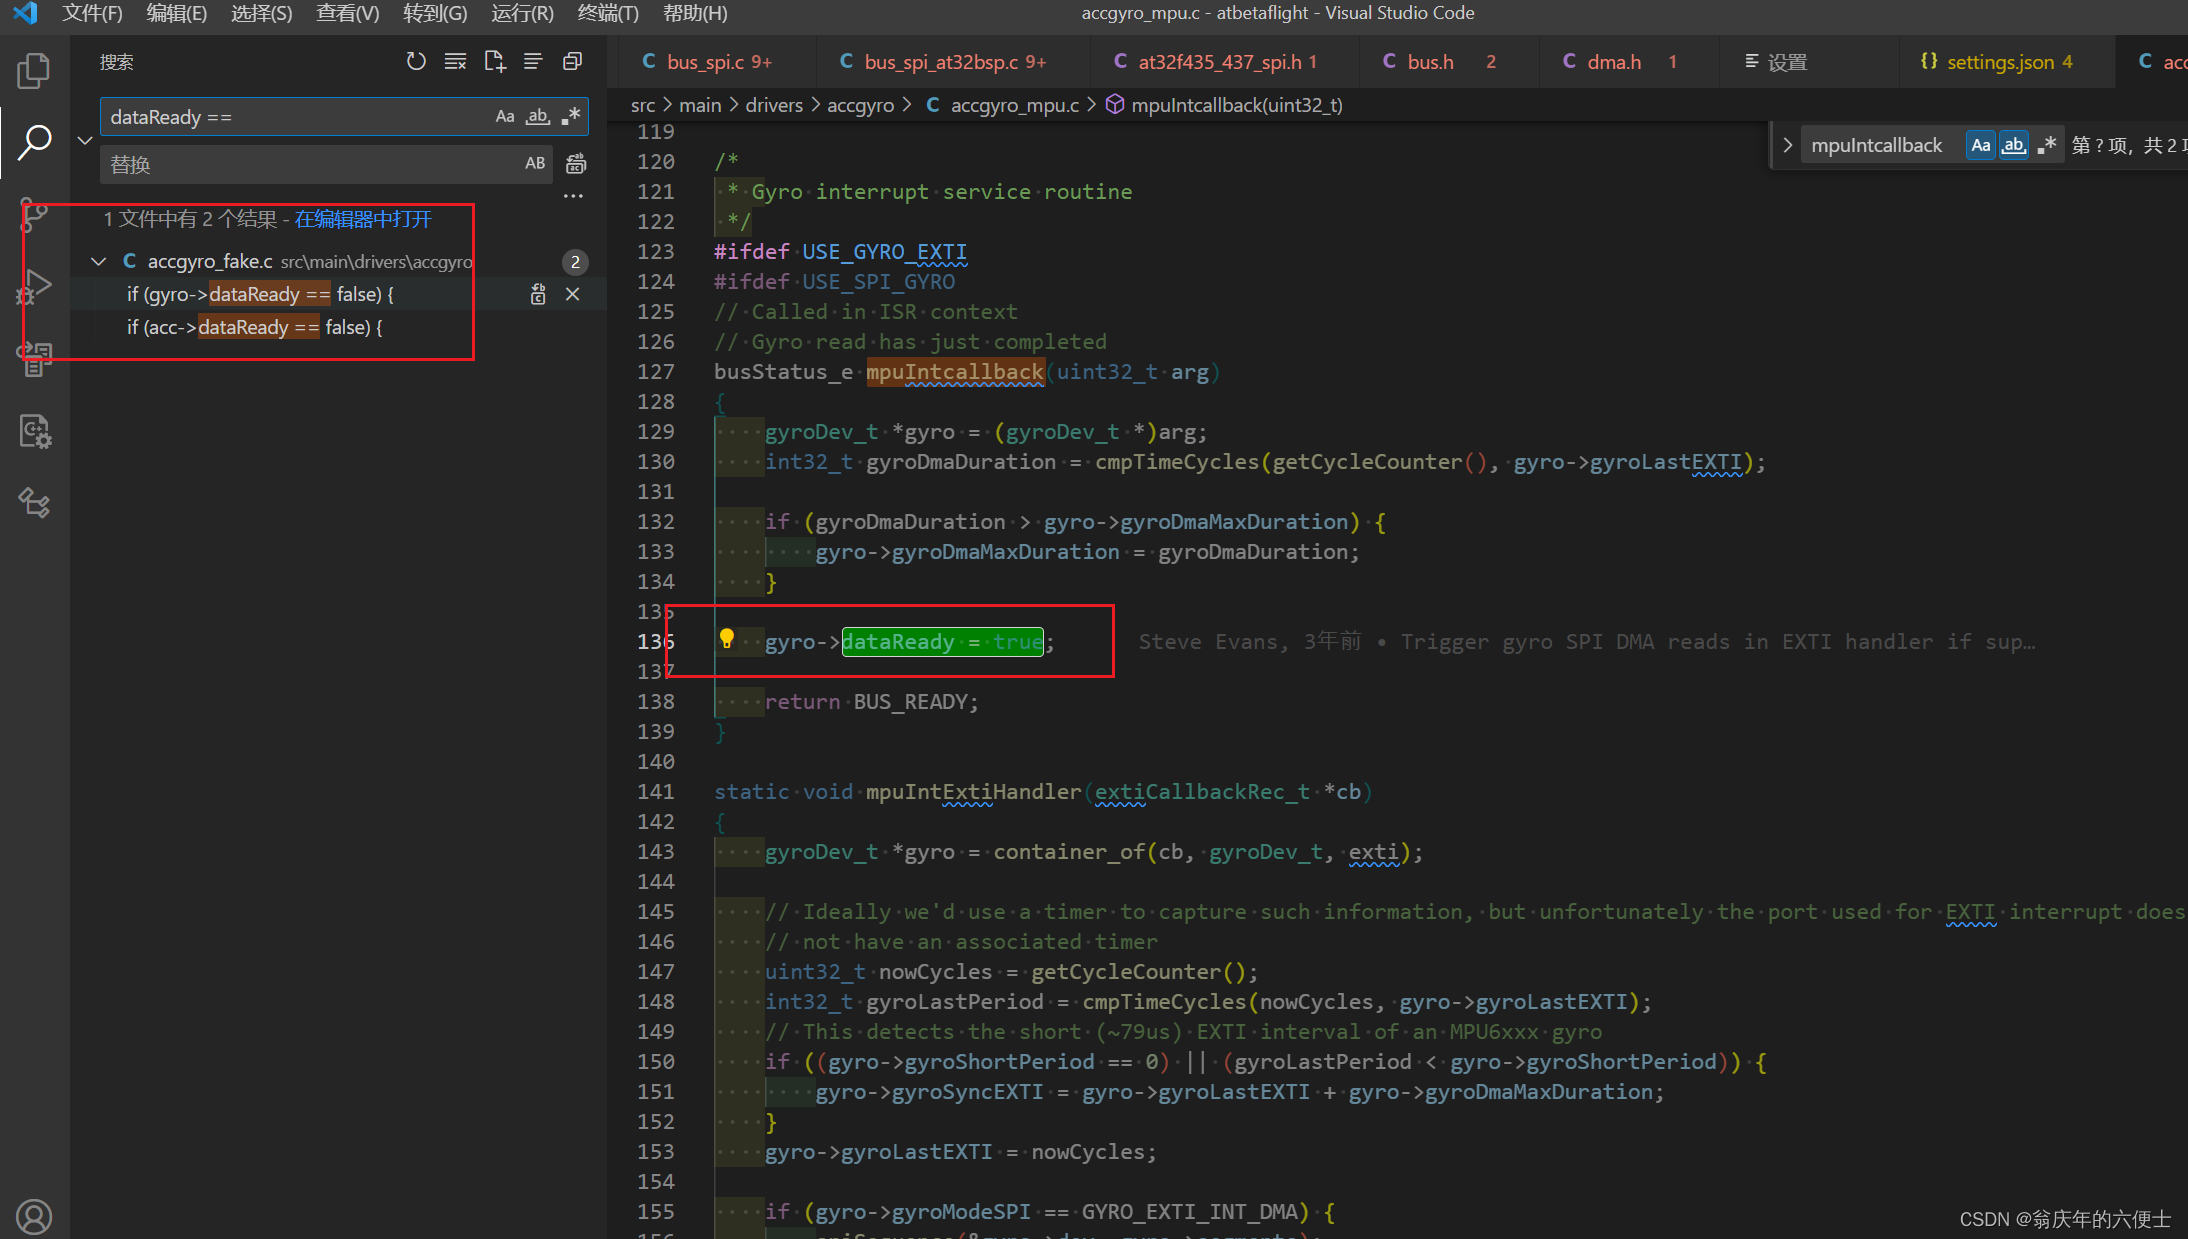This screenshot has width=2188, height=1239.
Task: Toggle Match Whole Word in find widget
Action: tap(2013, 145)
